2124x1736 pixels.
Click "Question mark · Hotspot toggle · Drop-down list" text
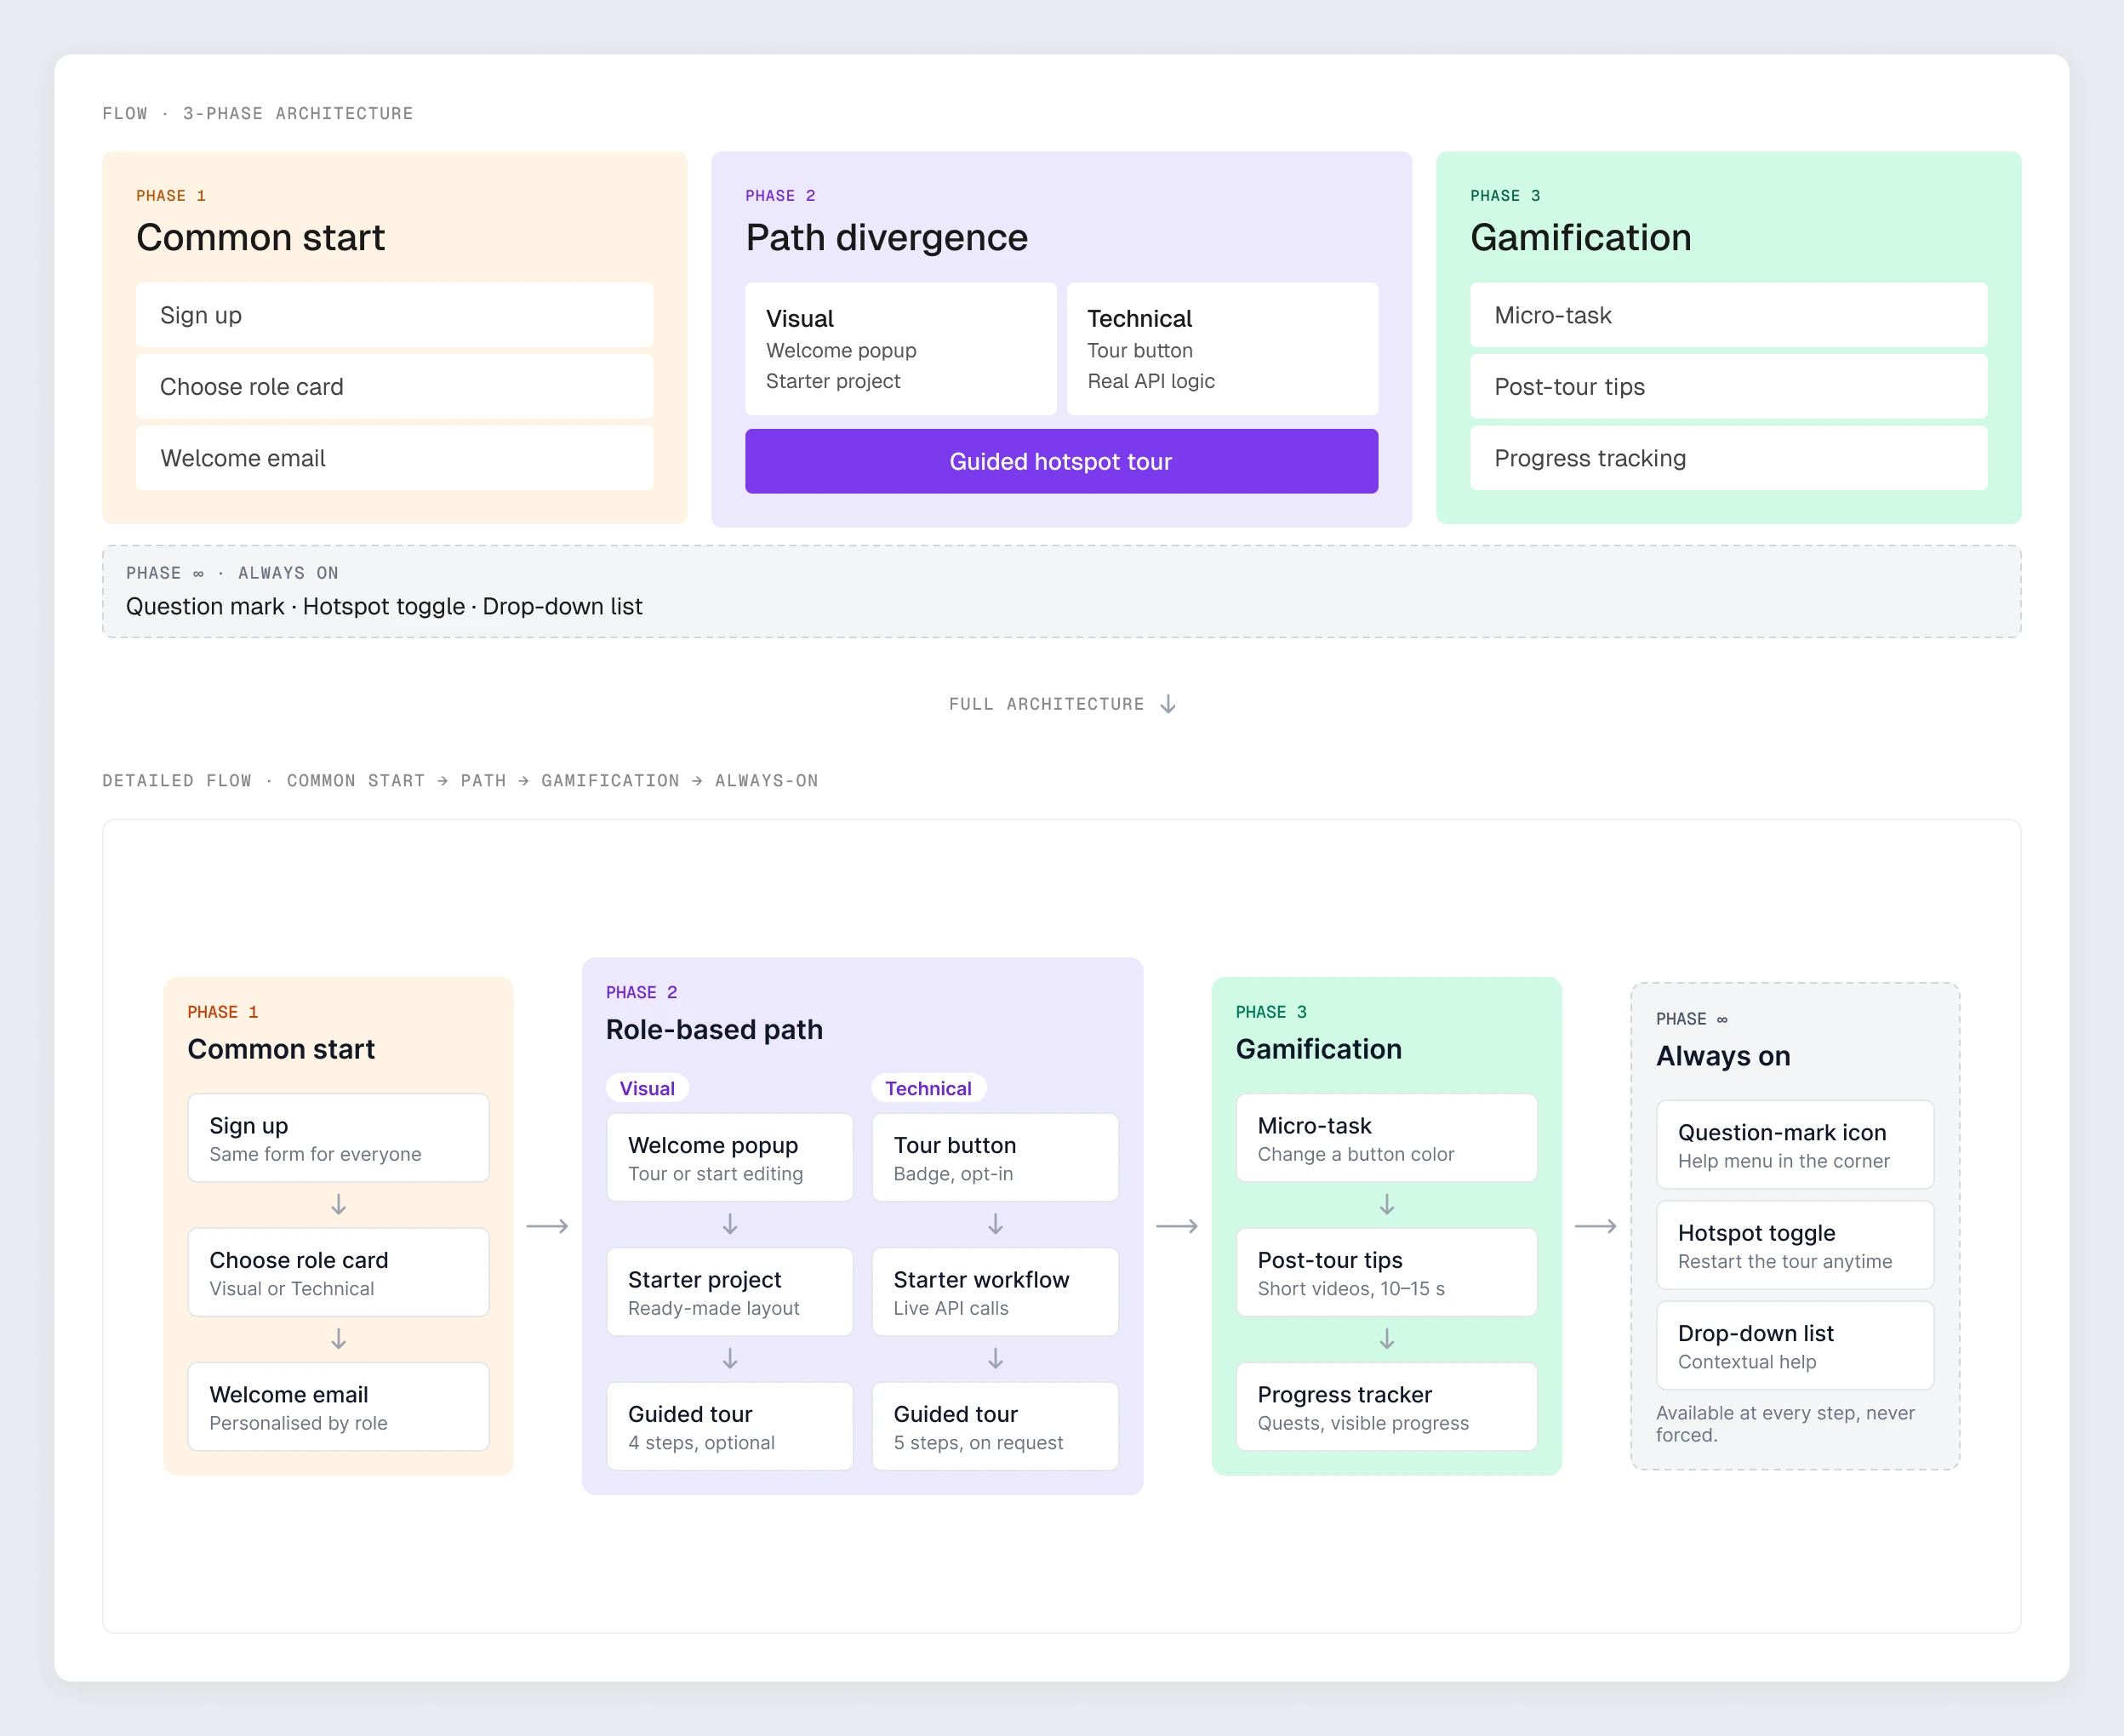[384, 606]
